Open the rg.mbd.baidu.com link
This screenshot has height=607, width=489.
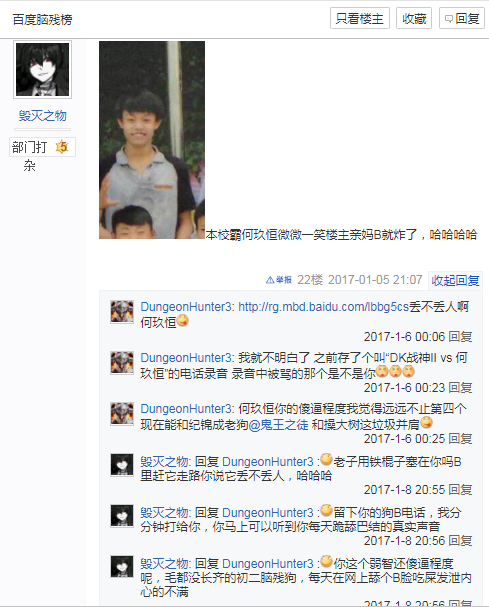click(x=324, y=307)
